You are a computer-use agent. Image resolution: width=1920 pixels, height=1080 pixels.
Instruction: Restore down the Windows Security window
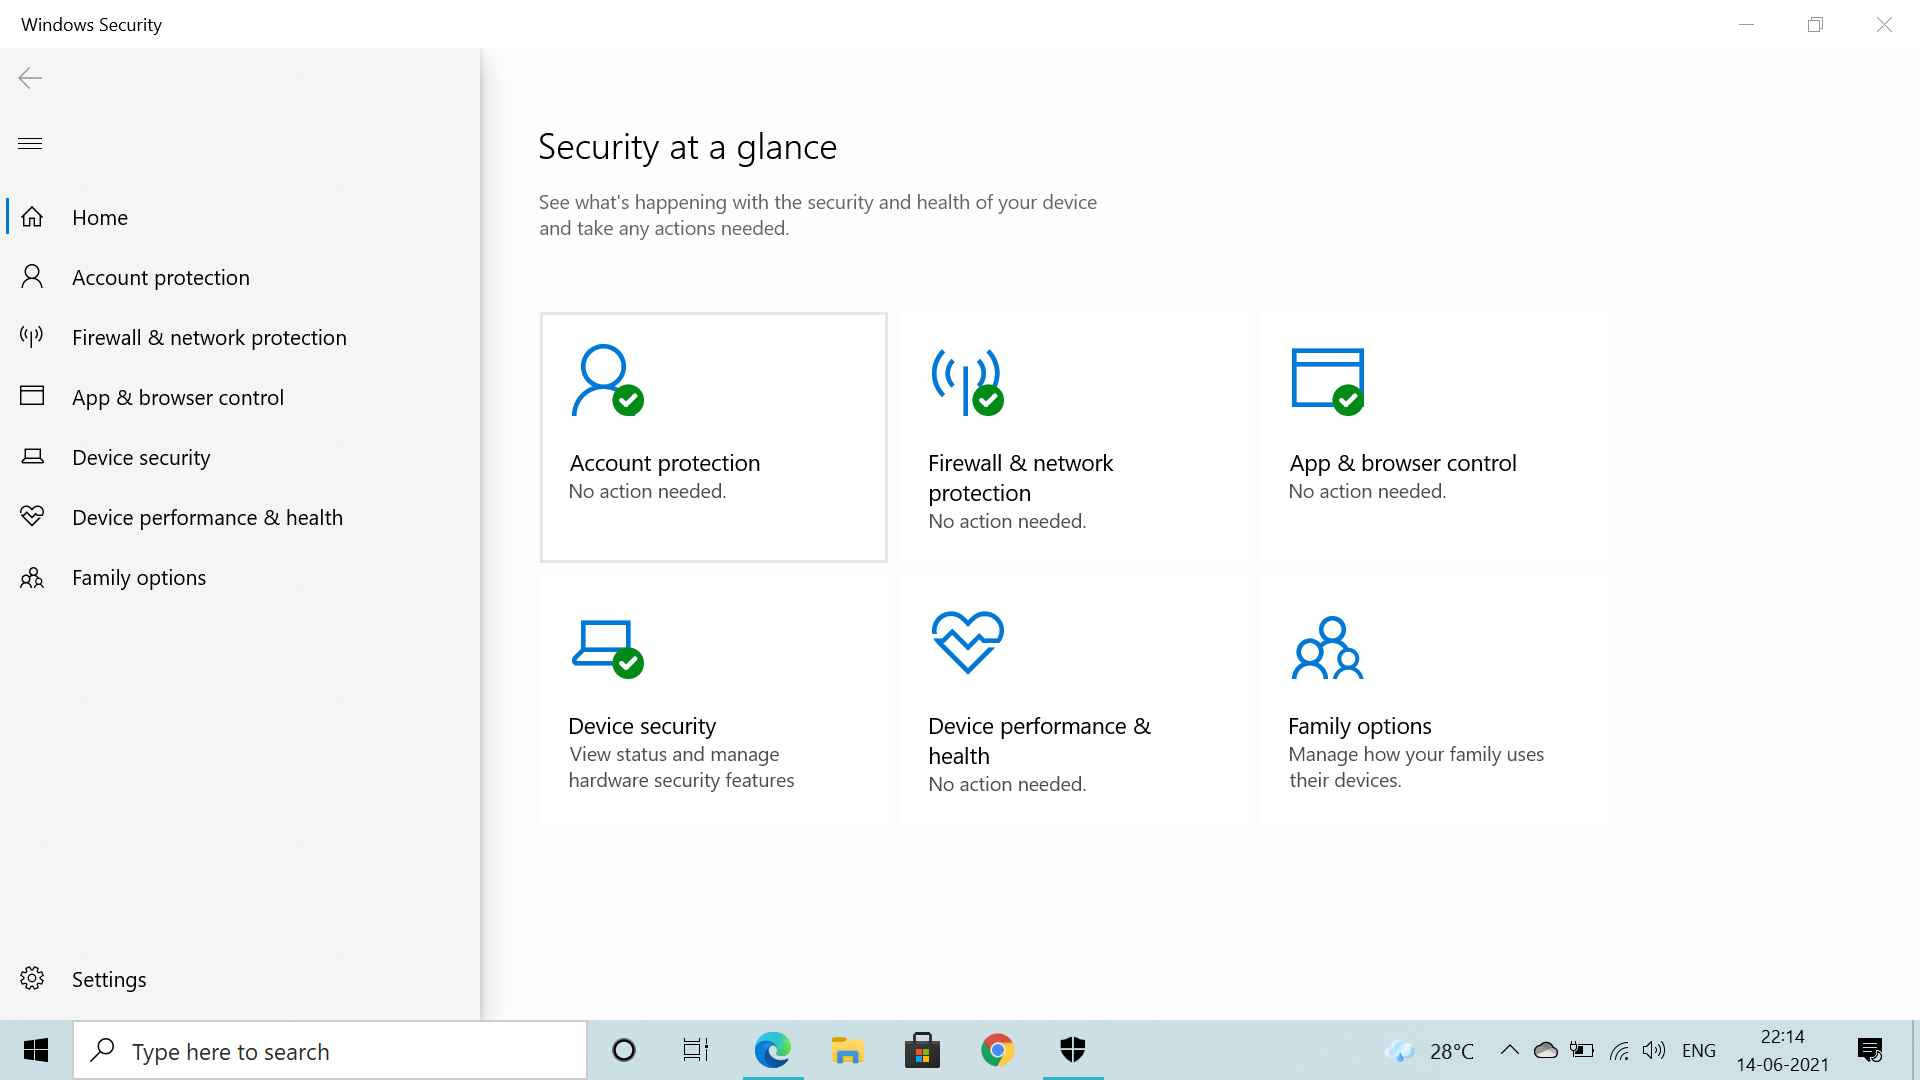pos(1816,24)
